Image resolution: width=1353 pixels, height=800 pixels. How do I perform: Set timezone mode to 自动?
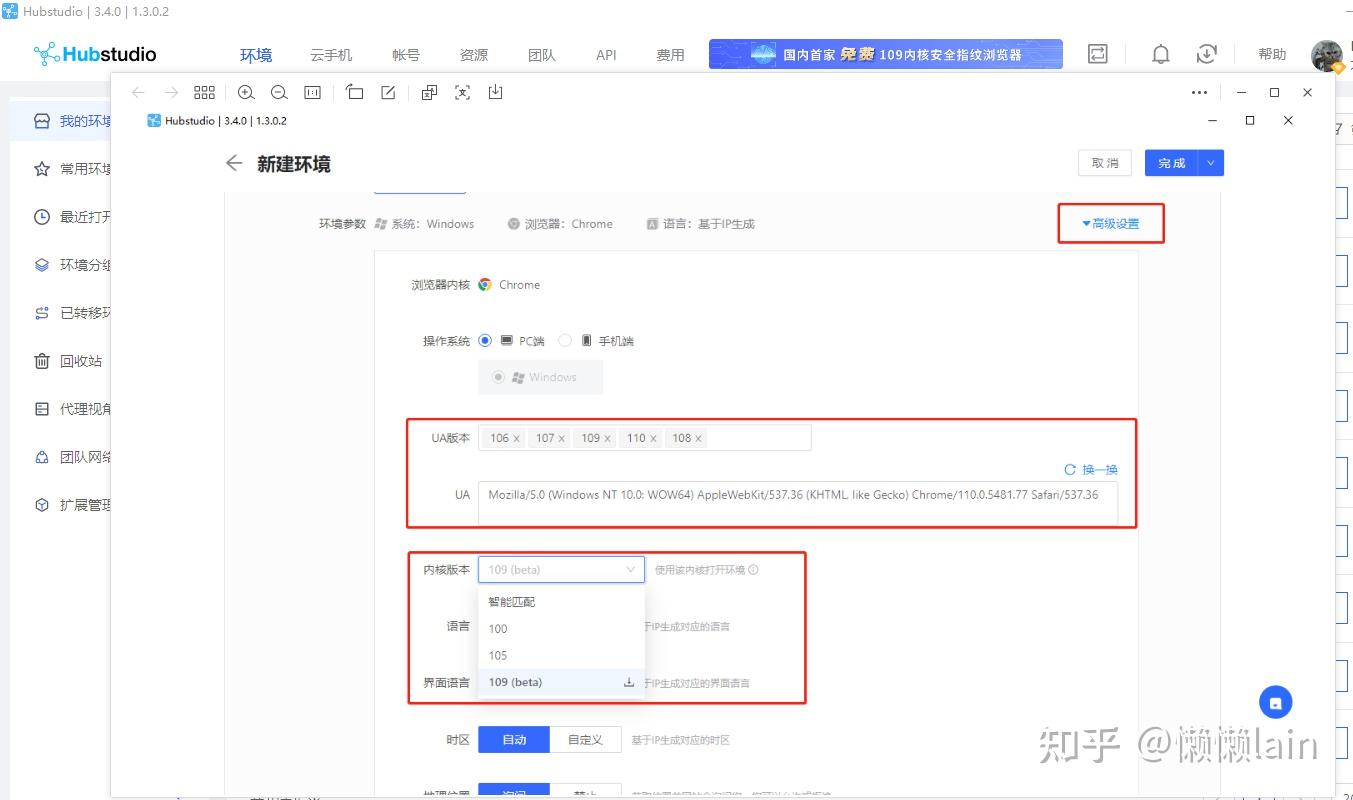click(514, 740)
